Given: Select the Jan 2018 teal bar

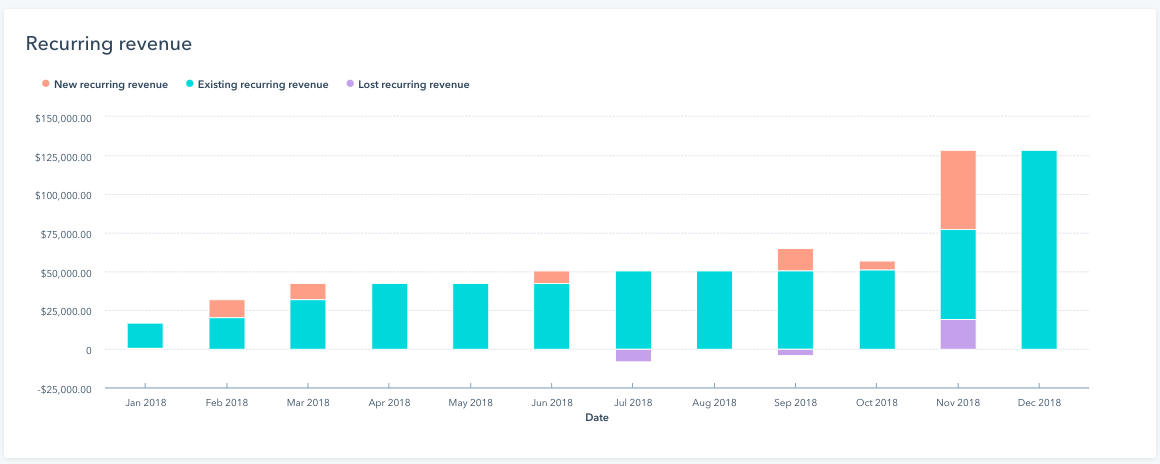Looking at the screenshot, I should tap(145, 336).
